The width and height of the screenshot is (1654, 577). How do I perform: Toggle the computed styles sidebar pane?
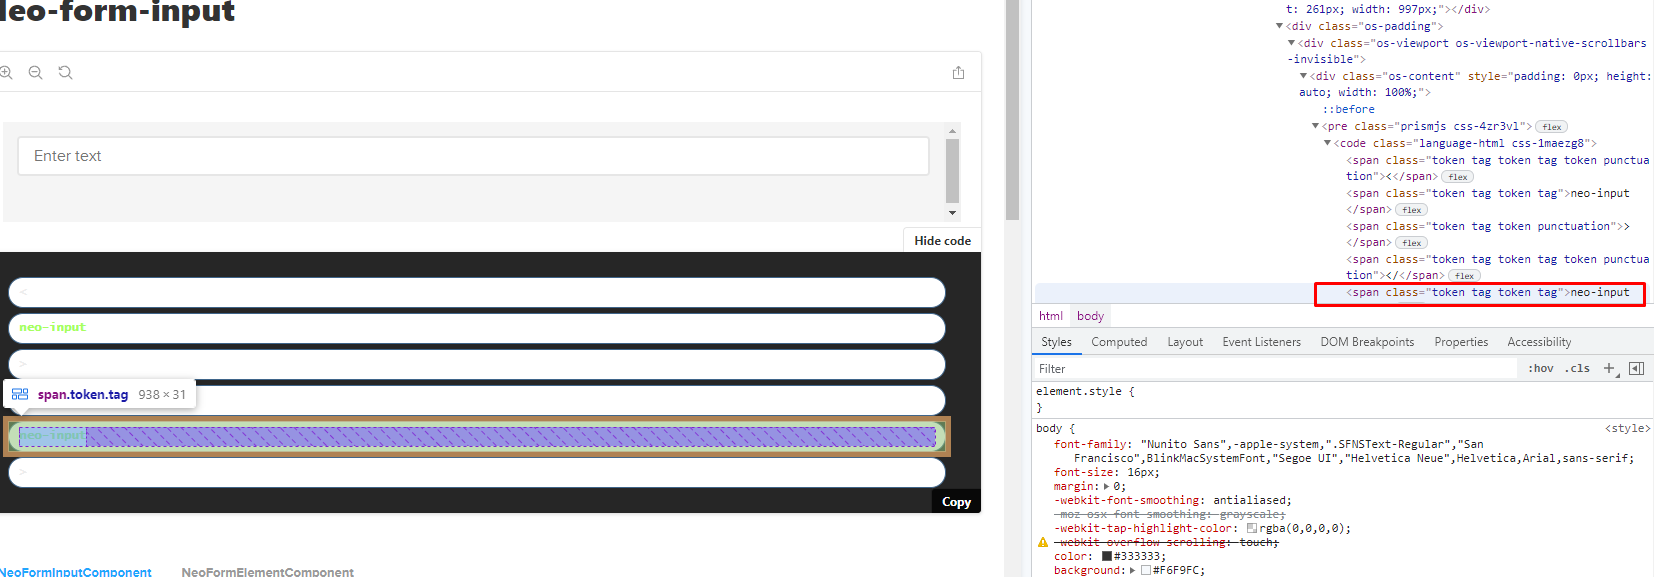1636,368
